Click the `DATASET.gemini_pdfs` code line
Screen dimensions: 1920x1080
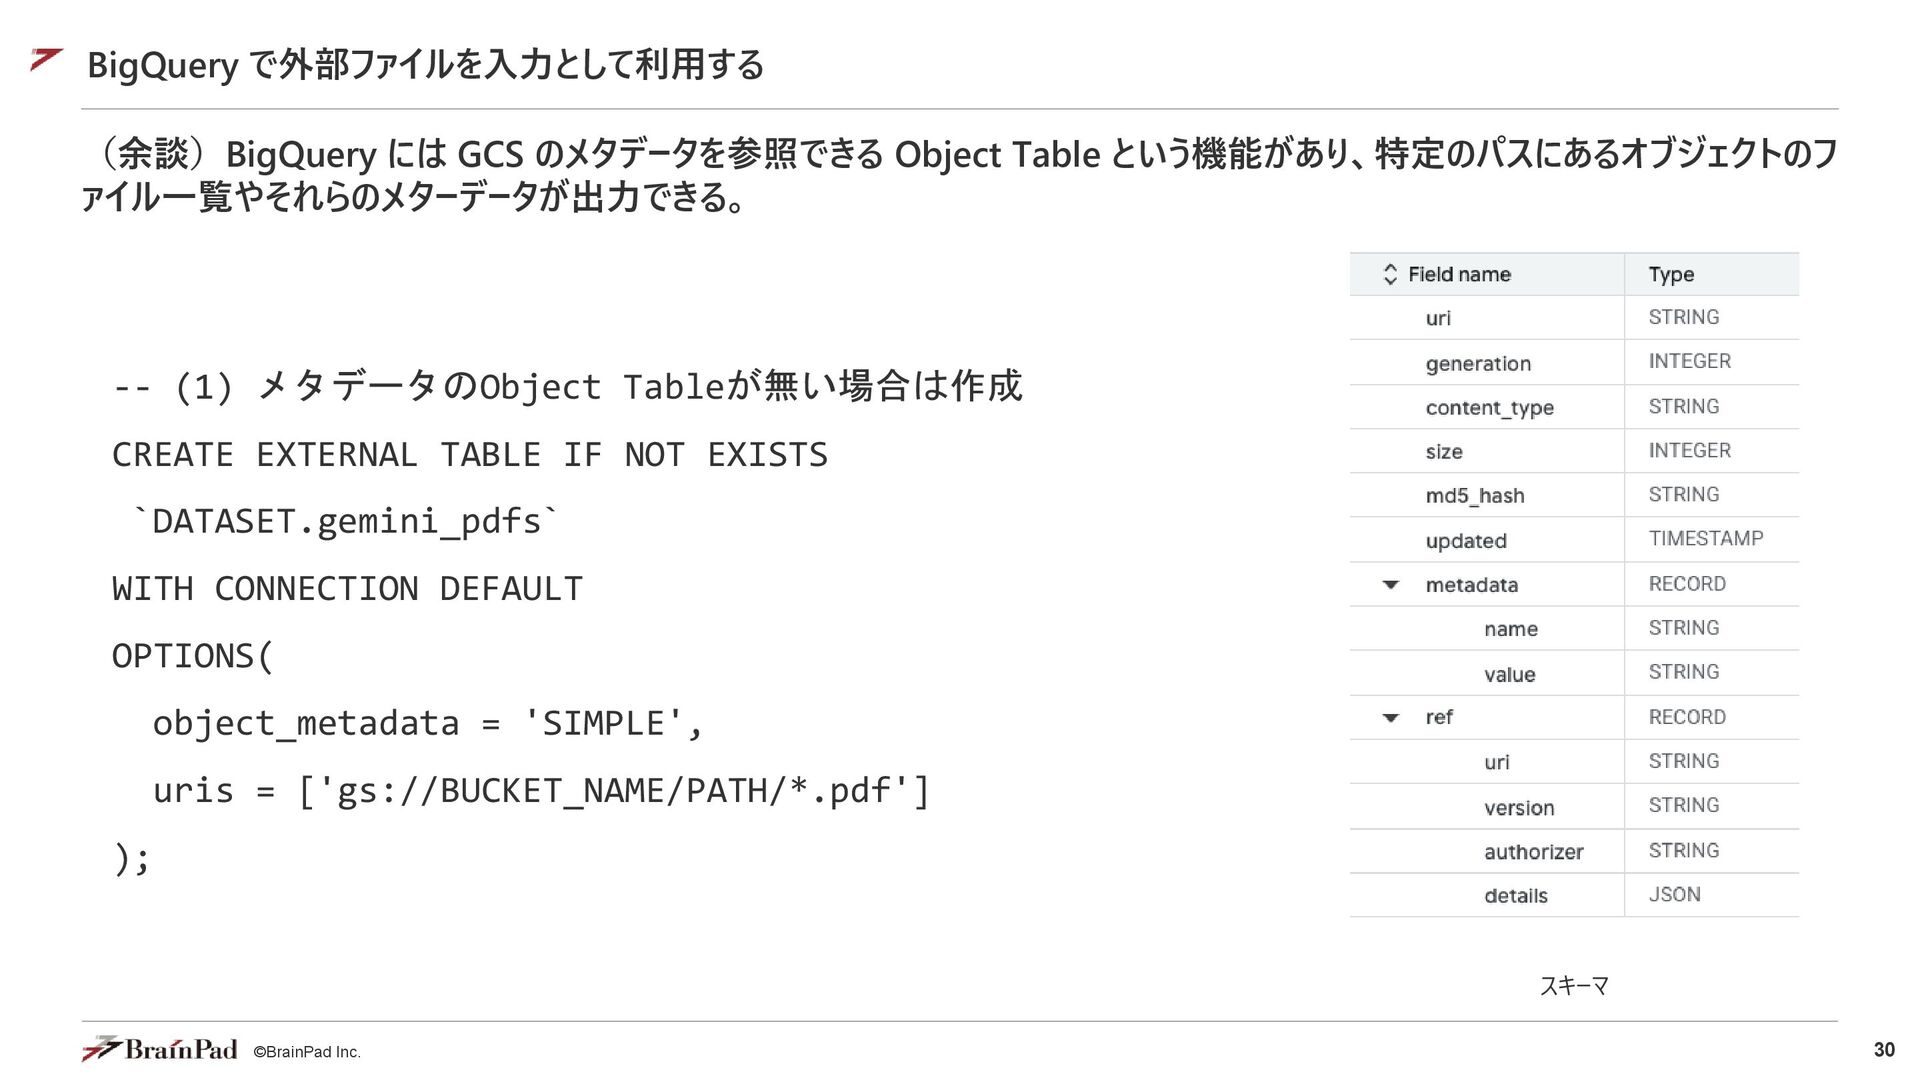[345, 521]
